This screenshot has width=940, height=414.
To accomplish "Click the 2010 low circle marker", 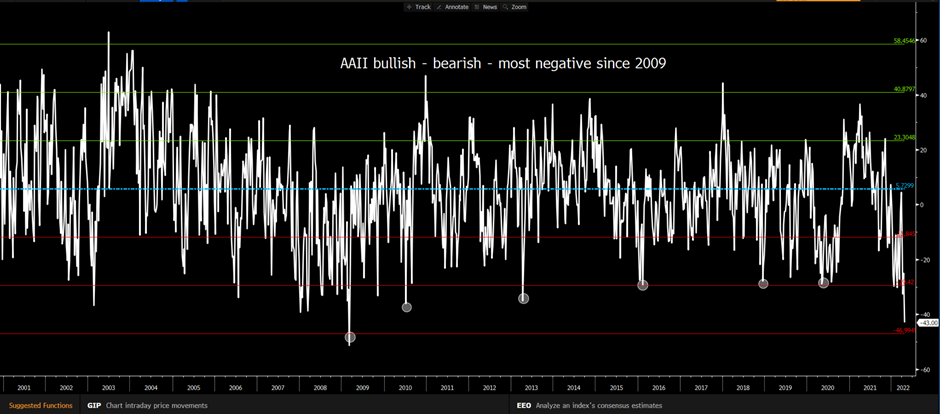I will coord(407,307).
